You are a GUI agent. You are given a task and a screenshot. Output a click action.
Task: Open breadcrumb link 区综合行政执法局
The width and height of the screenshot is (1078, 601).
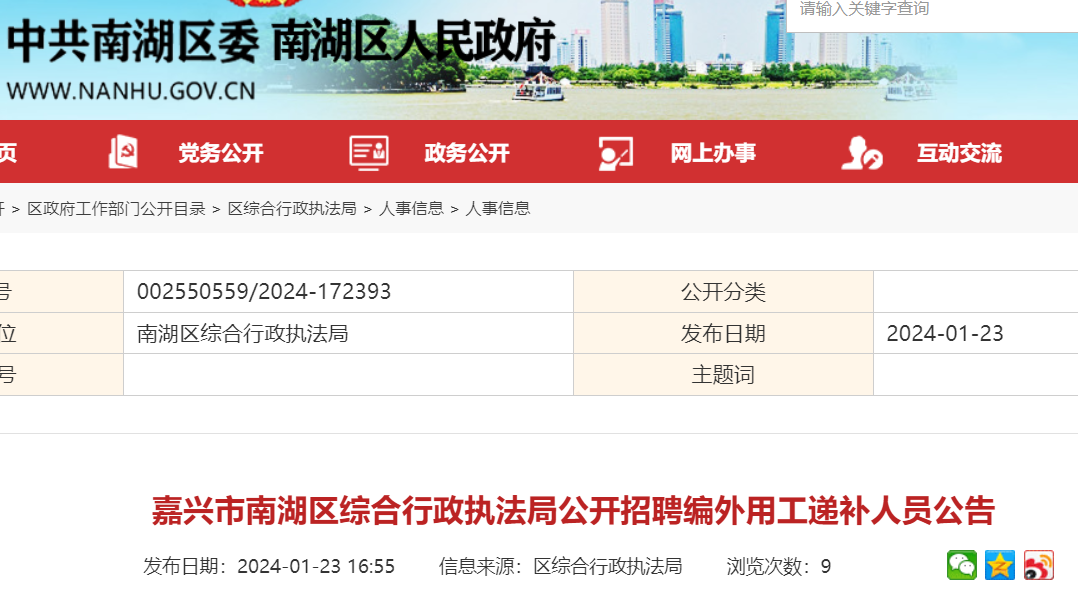point(292,208)
